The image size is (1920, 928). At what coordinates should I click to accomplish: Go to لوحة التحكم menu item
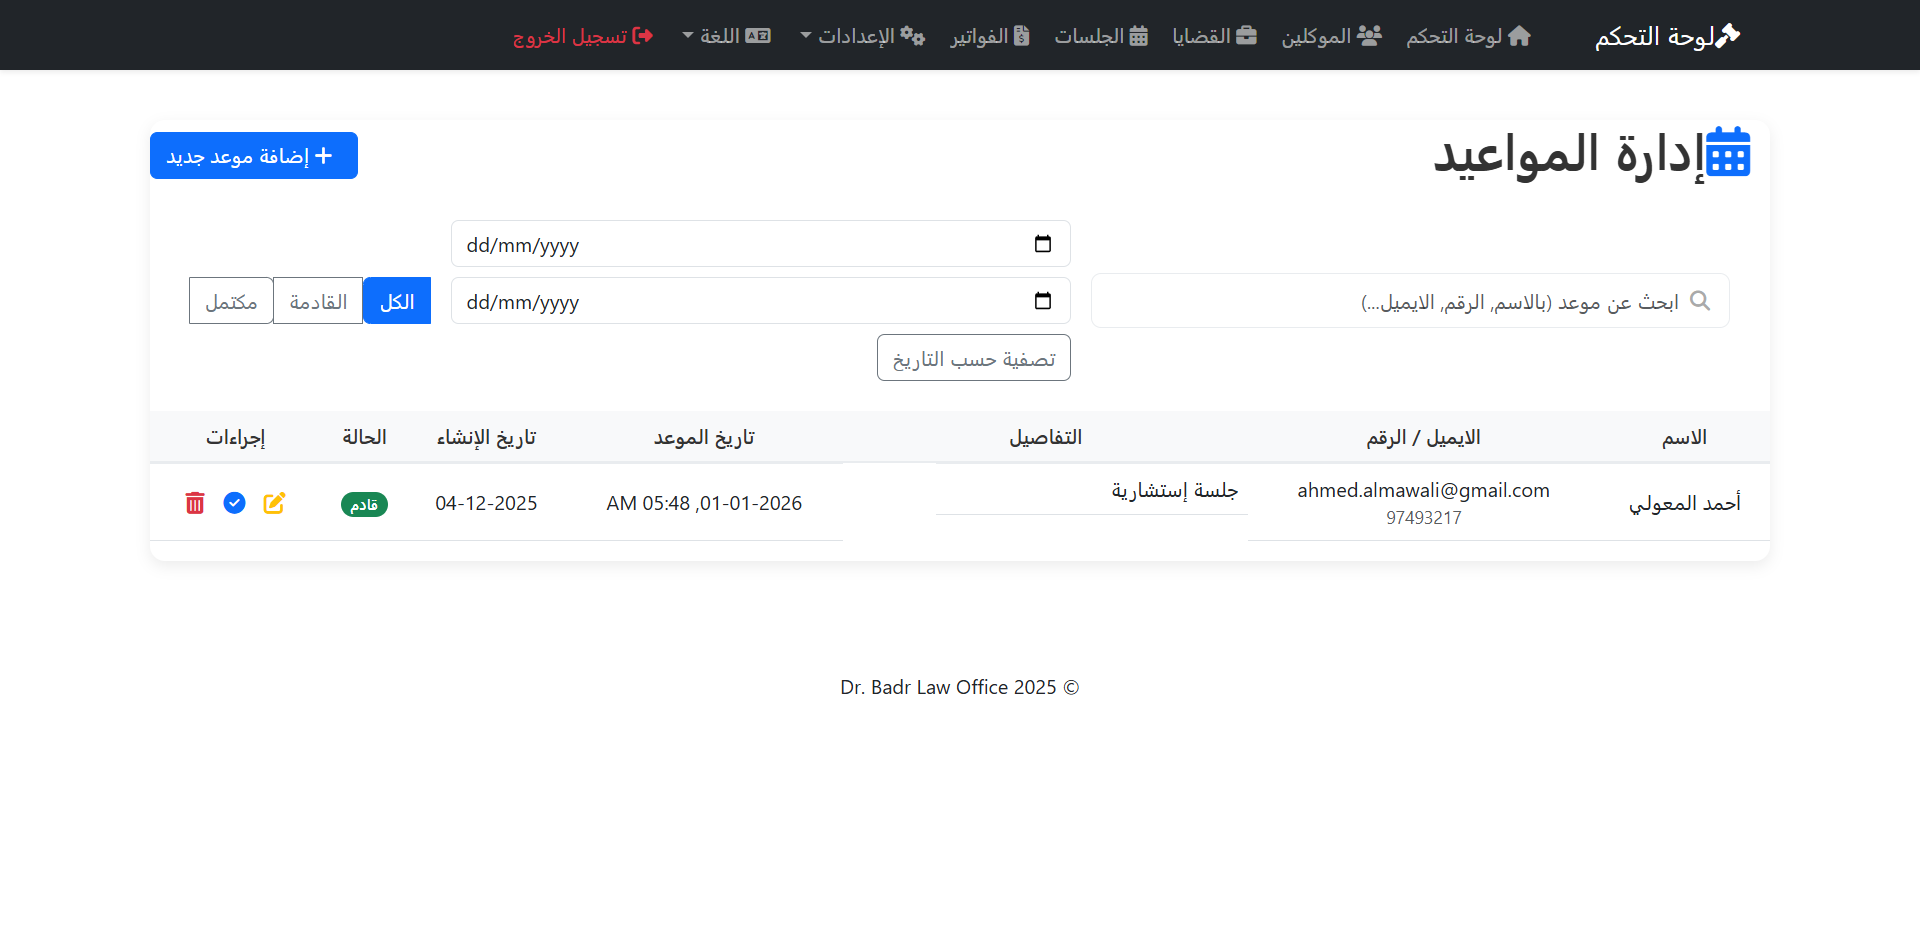click(1467, 35)
